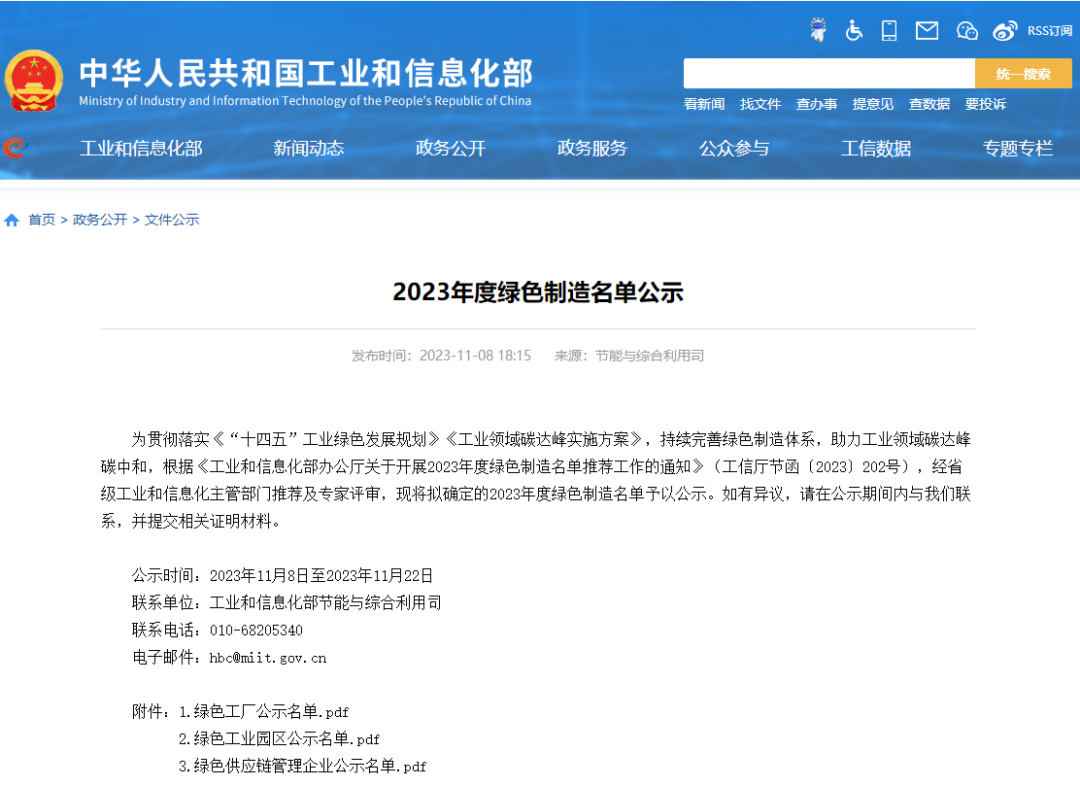Open the 政务公开 navigation menu
The width and height of the screenshot is (1080, 786).
point(450,148)
